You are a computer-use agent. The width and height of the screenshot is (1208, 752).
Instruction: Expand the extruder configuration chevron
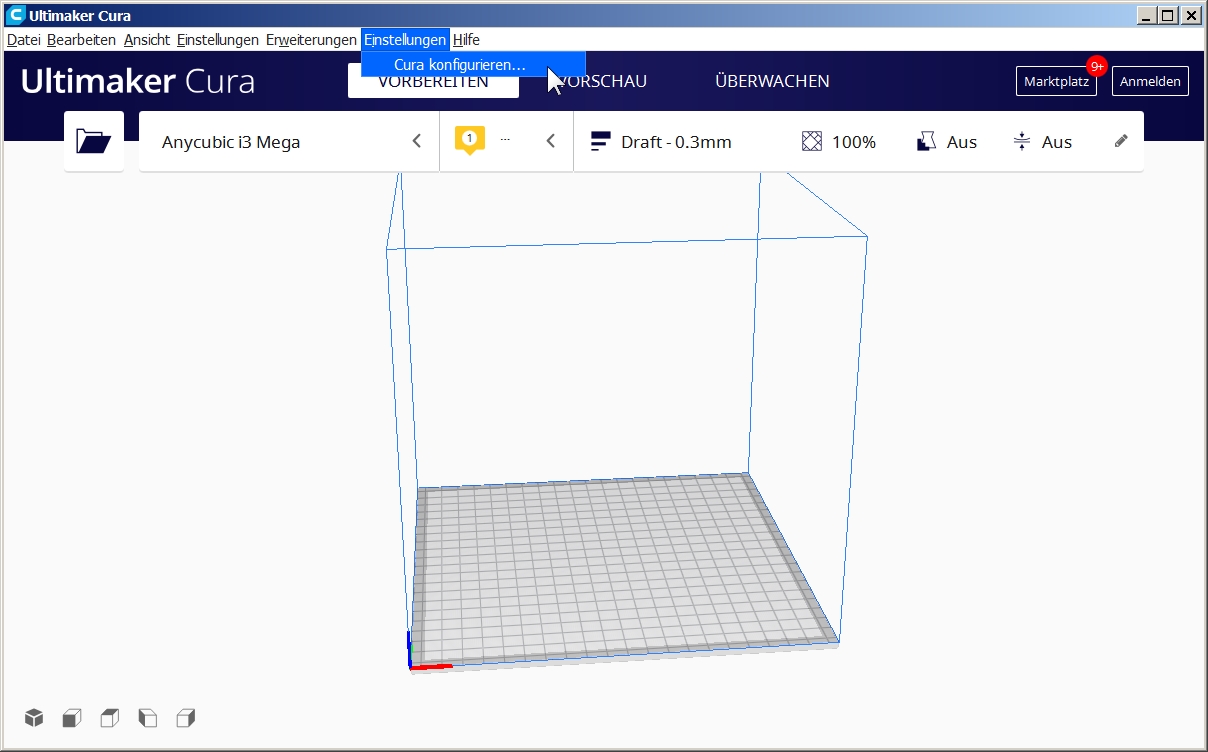pos(550,141)
